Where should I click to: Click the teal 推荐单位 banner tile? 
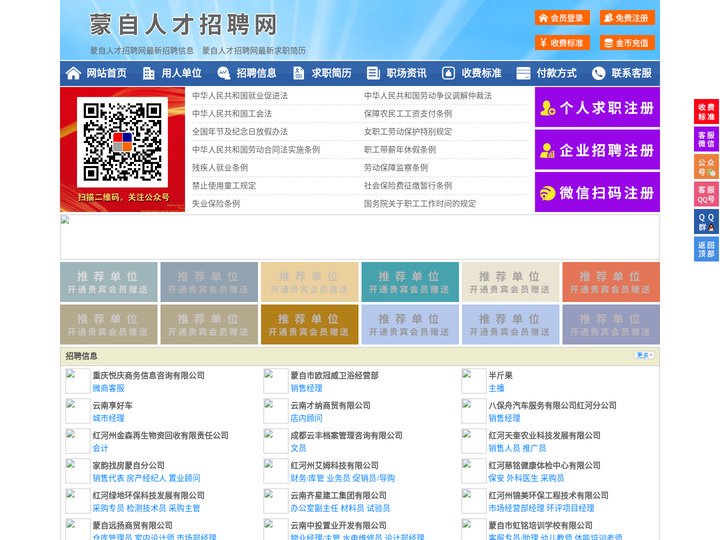click(x=410, y=282)
